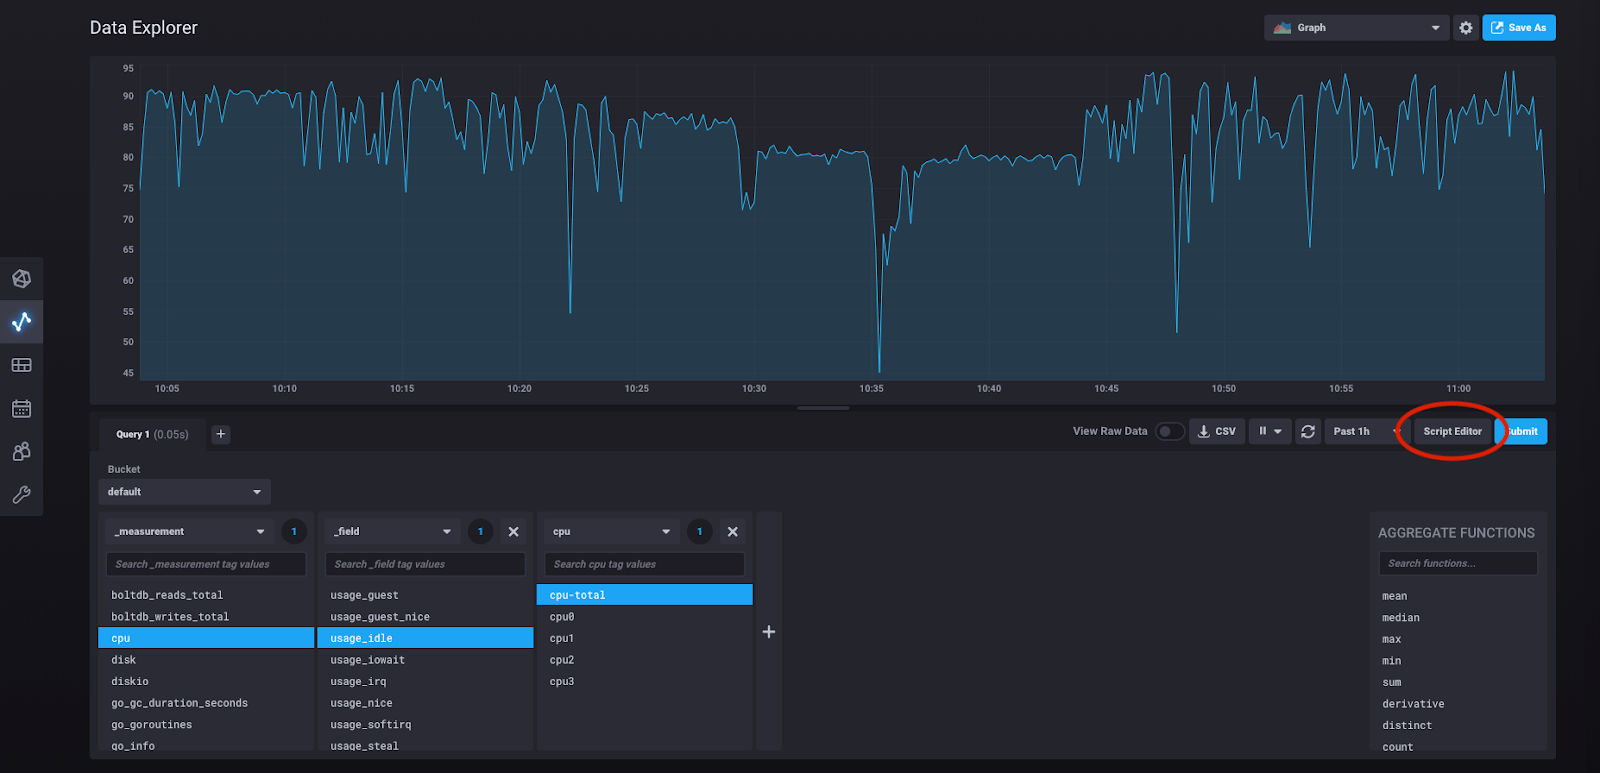Viewport: 1600px width, 773px height.
Task: Remove the cpu tag filter with its X
Action: (x=732, y=532)
